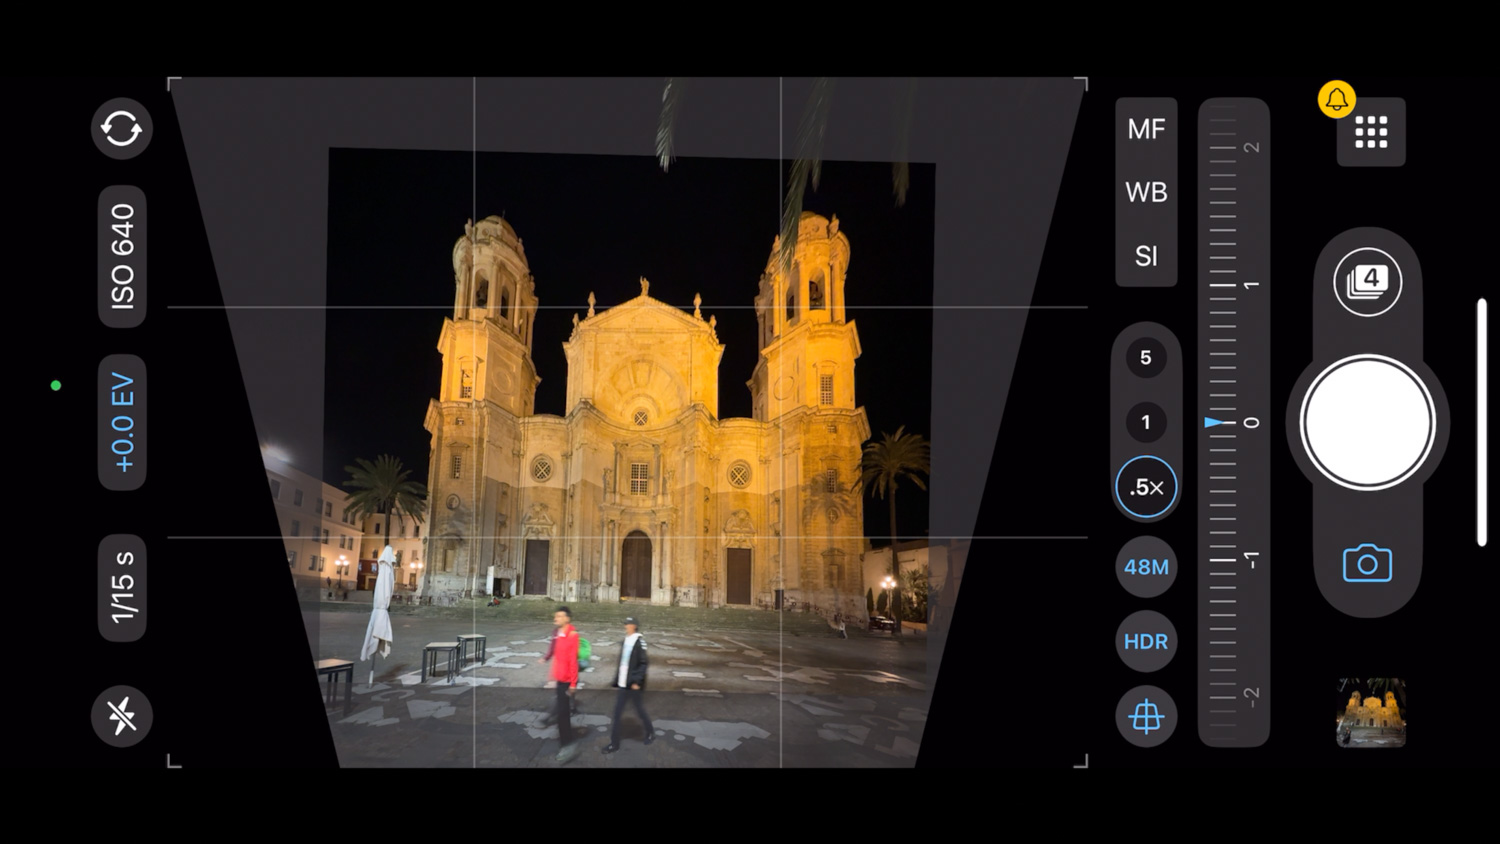The height and width of the screenshot is (844, 1500).
Task: Toggle HDR mode
Action: tap(1146, 641)
